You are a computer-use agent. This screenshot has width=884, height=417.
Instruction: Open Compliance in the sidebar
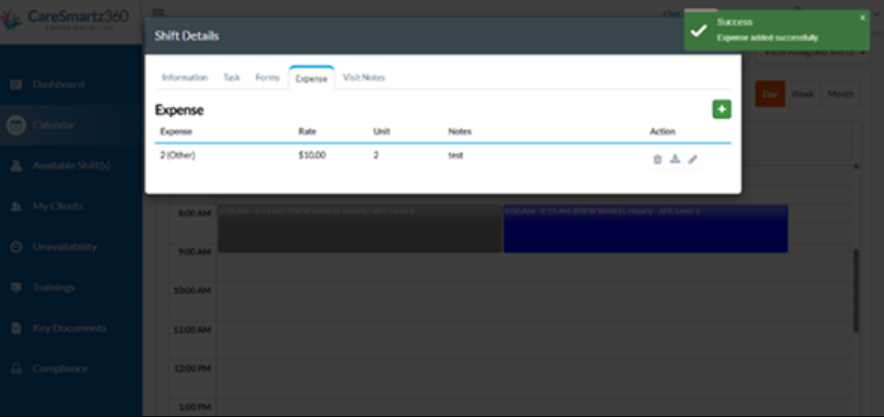[60, 369]
